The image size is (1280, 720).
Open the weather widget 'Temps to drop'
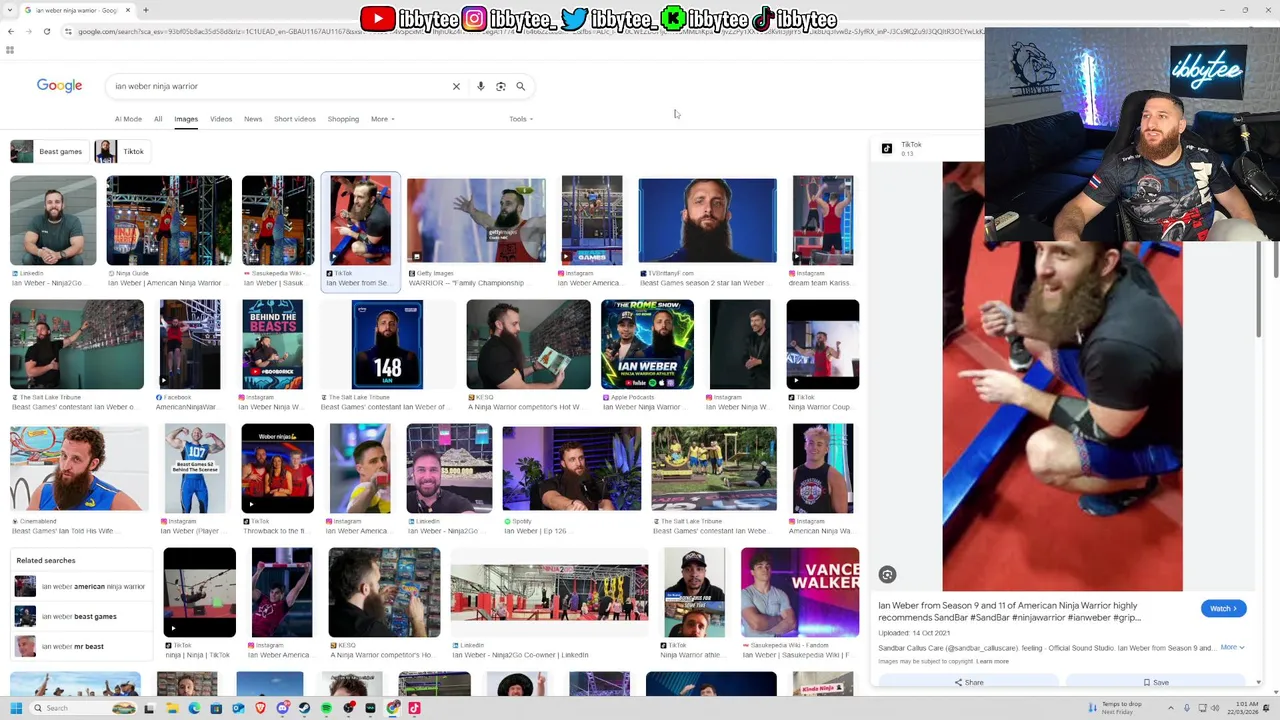coord(1115,708)
